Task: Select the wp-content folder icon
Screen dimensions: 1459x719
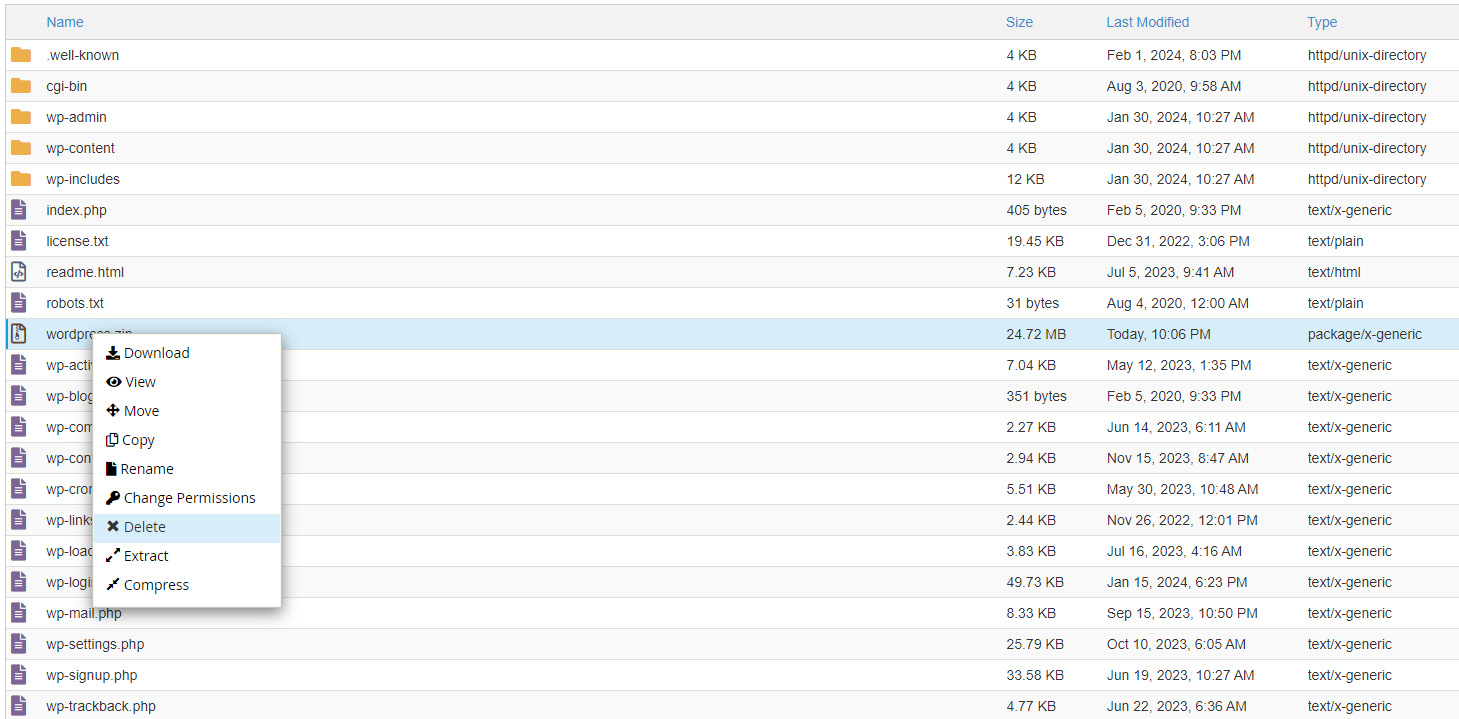Action: [x=20, y=148]
